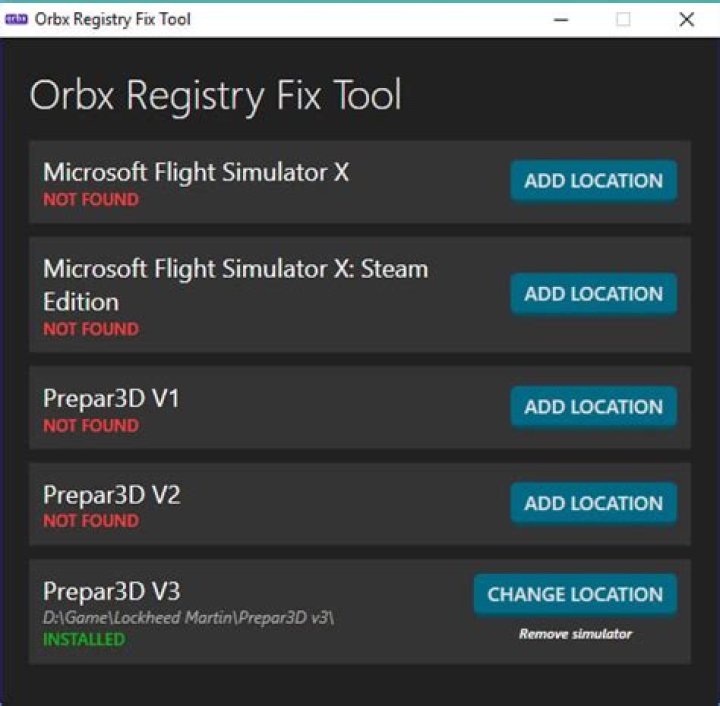Click the window title bar text
The width and height of the screenshot is (720, 706).
click(112, 19)
